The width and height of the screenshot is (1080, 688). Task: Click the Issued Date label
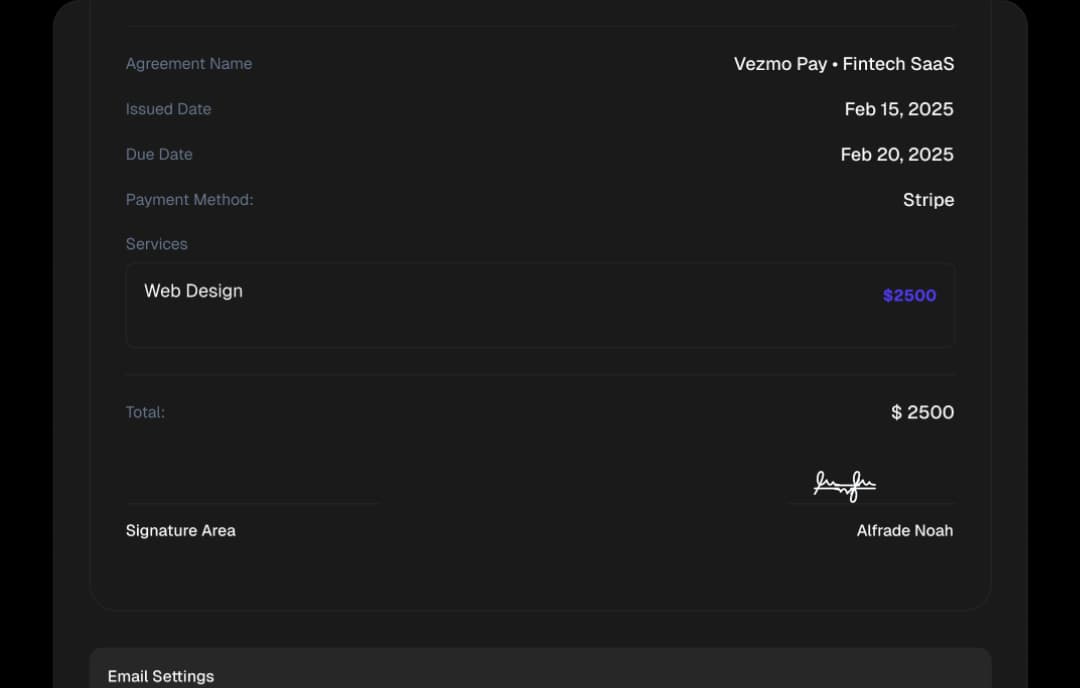168,109
